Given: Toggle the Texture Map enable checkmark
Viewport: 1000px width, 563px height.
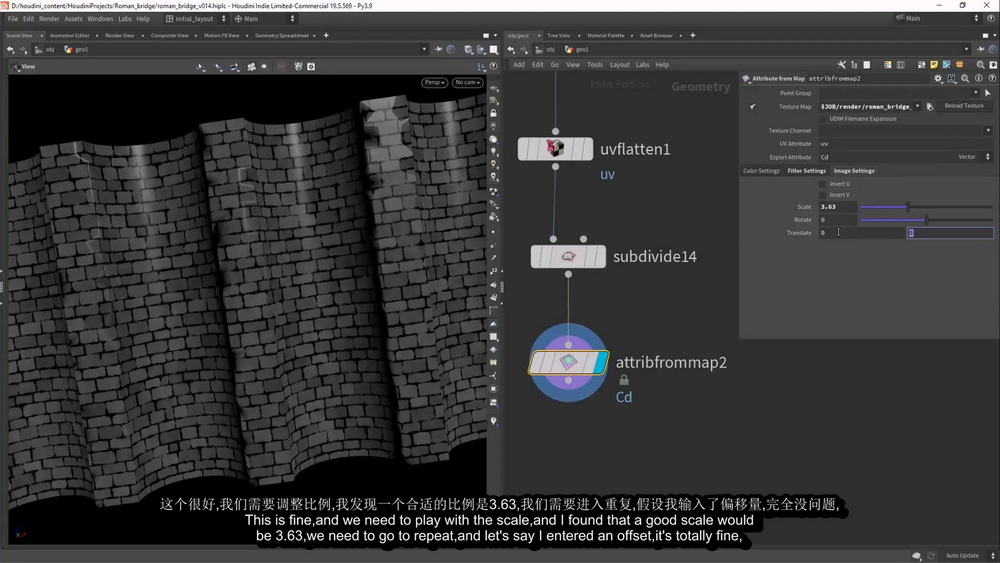Looking at the screenshot, I should pos(753,106).
